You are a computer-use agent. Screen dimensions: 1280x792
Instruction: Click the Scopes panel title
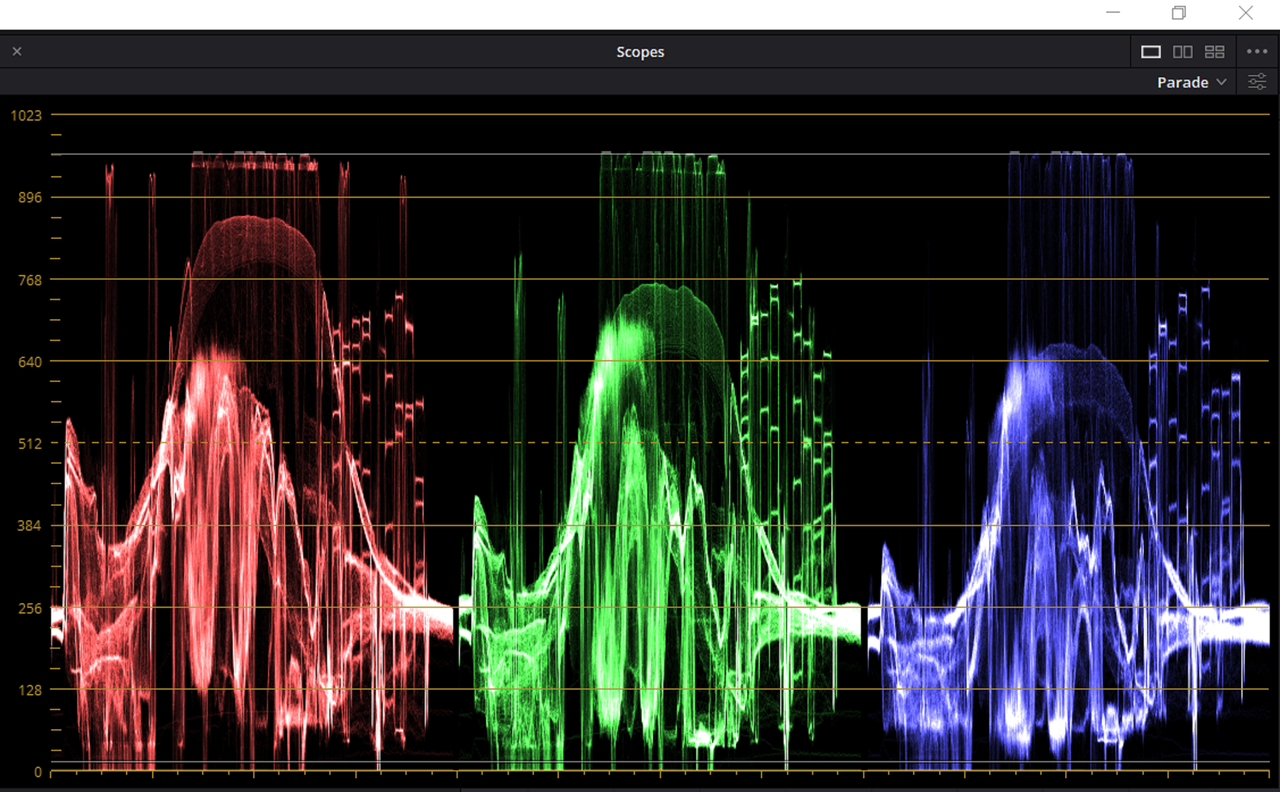640,52
